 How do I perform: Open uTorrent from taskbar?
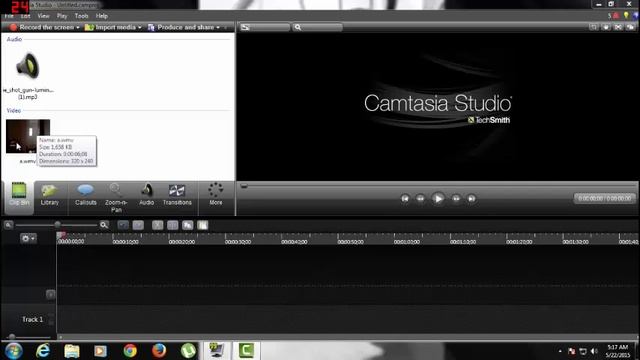[x=188, y=351]
